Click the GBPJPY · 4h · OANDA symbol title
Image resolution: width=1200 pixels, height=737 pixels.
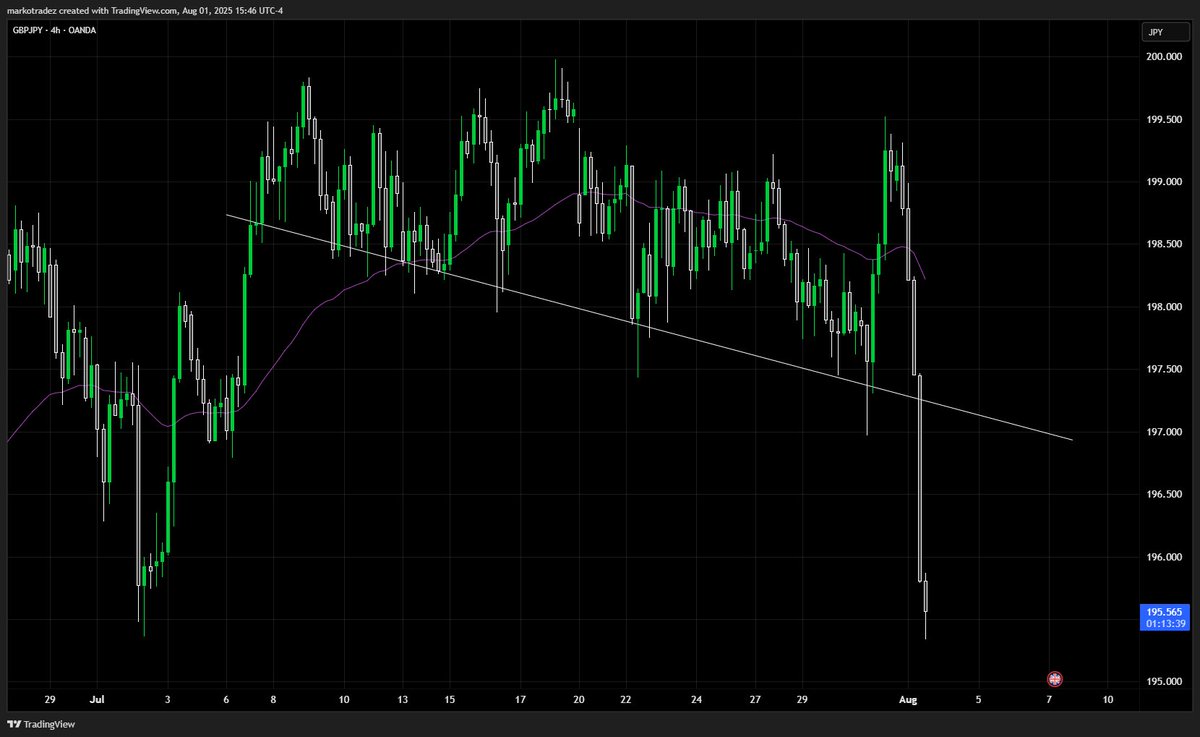tap(54, 32)
